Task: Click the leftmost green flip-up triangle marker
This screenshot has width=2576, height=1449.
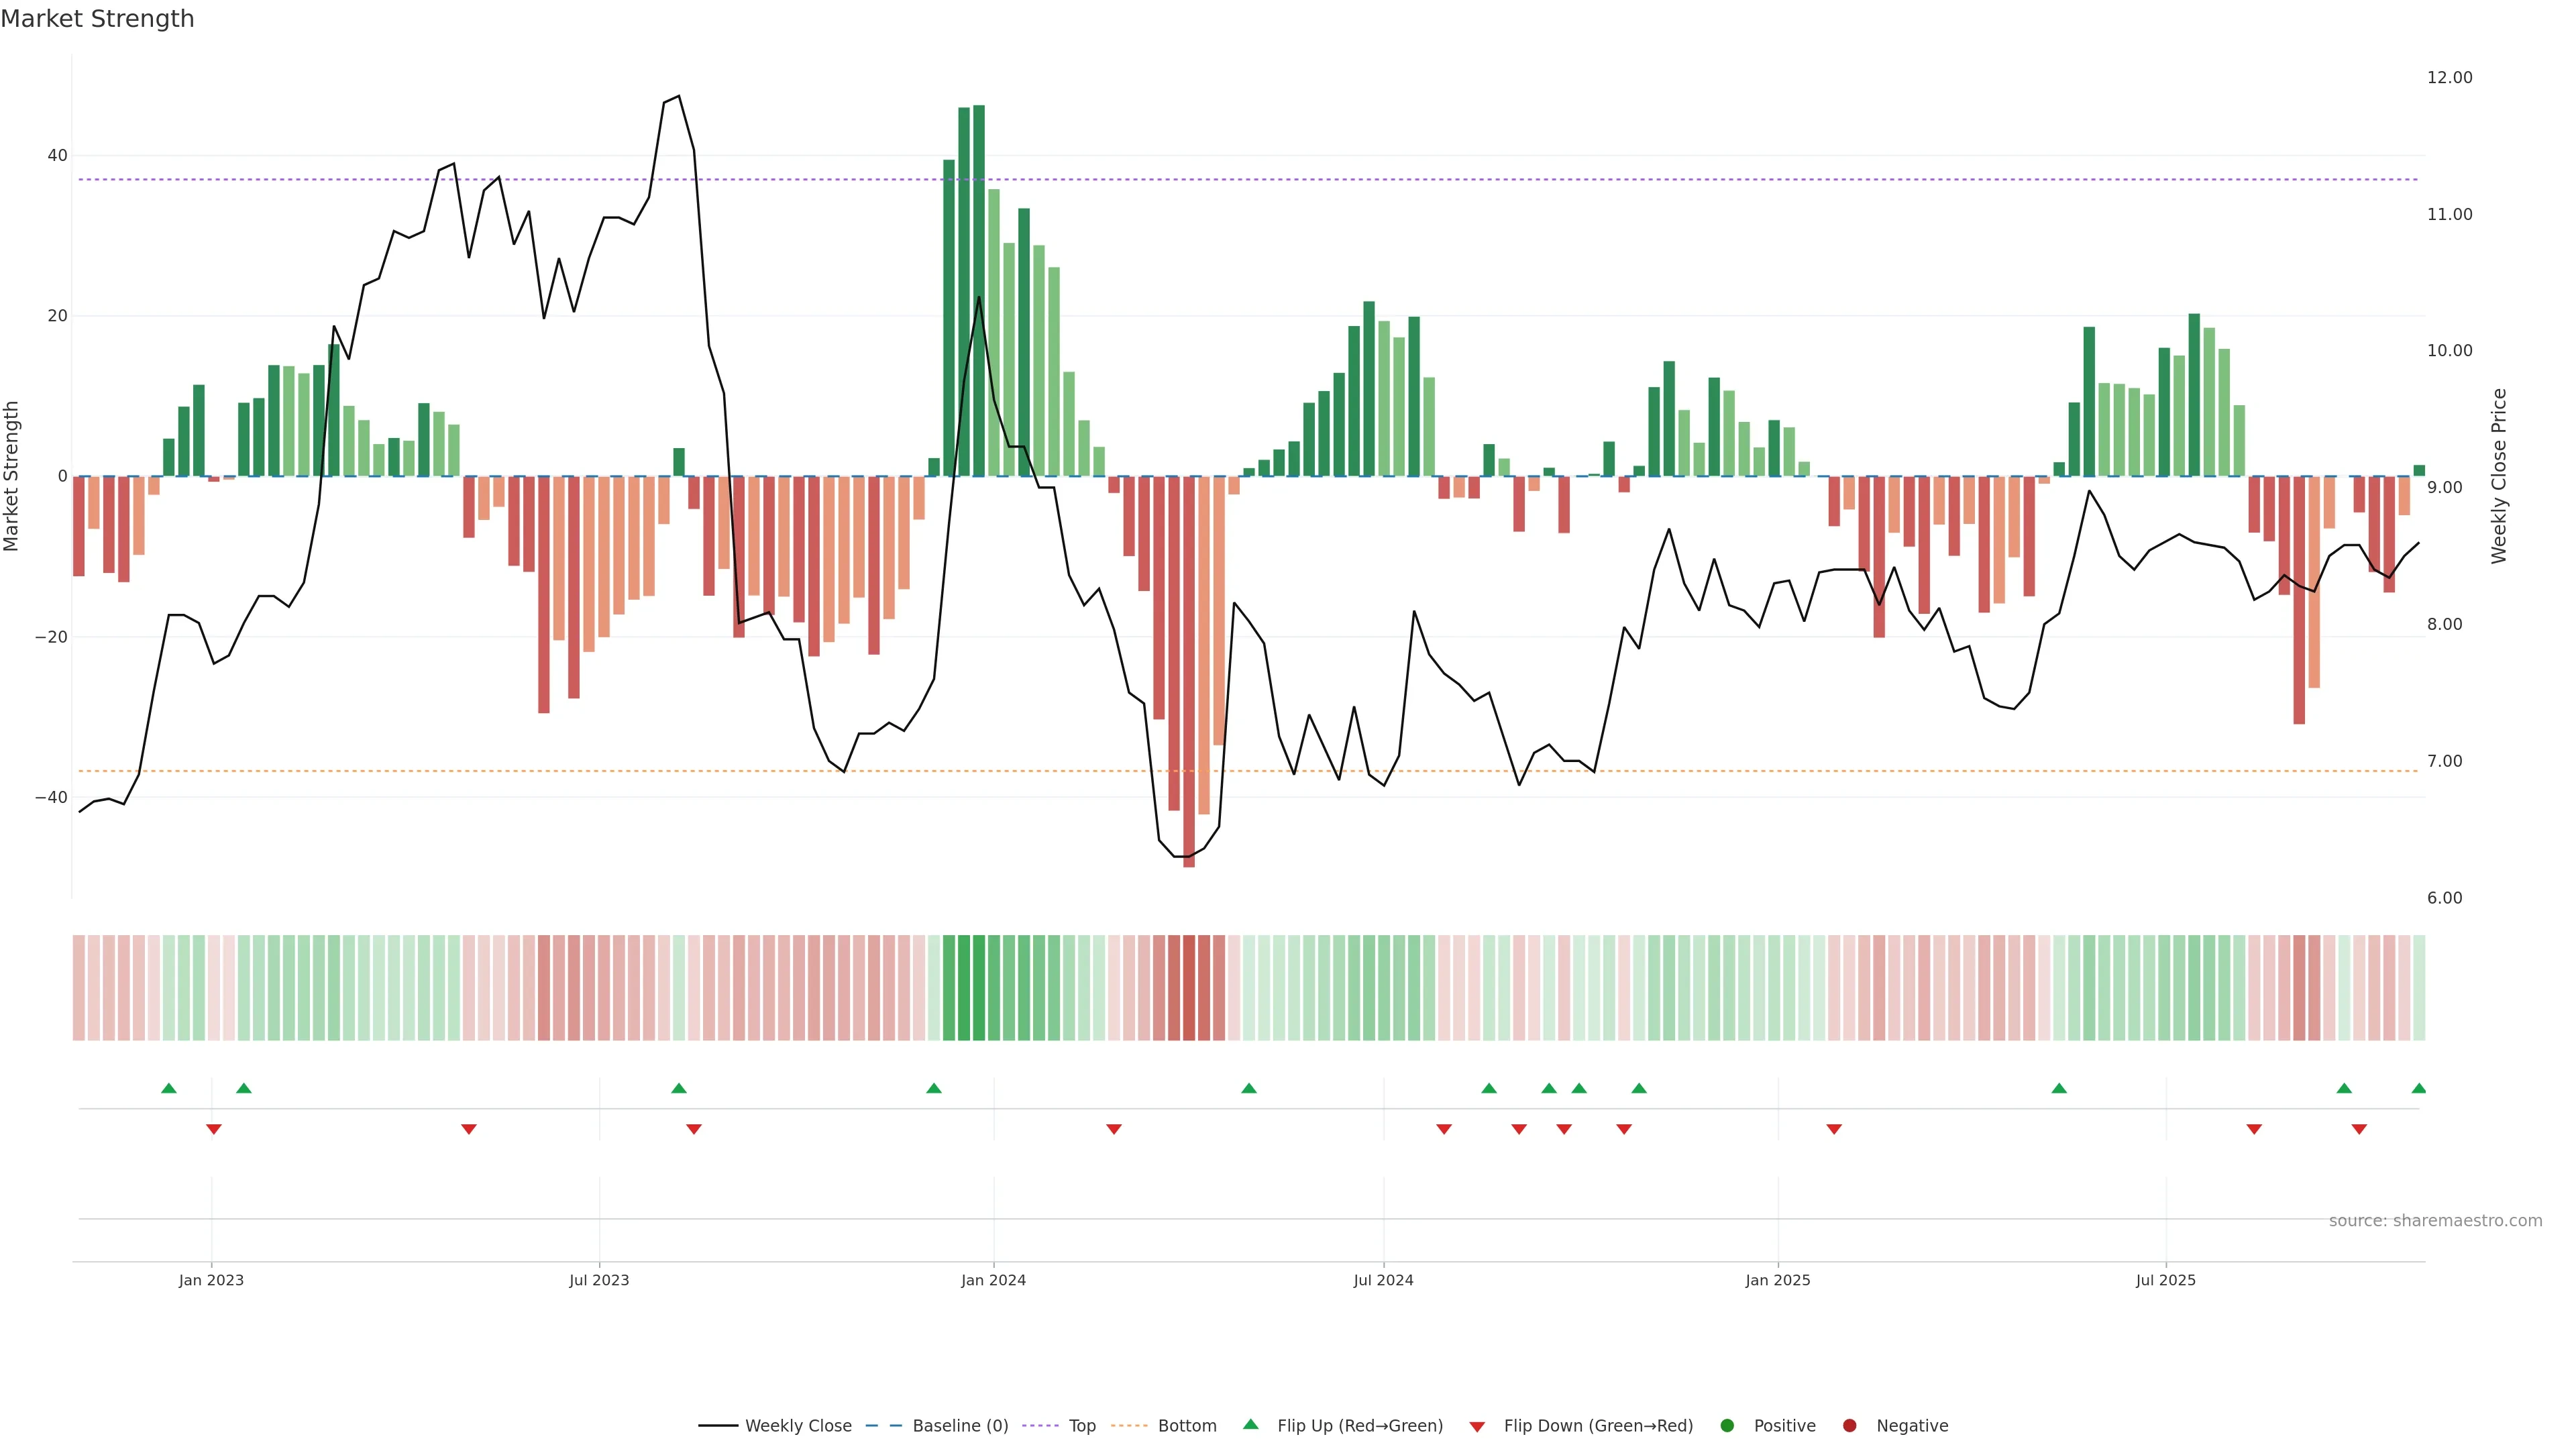Action: tap(168, 1088)
